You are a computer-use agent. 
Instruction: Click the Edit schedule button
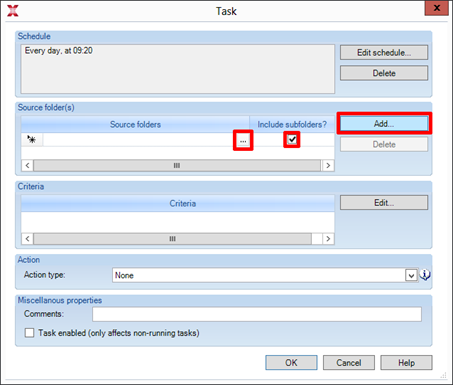(384, 53)
